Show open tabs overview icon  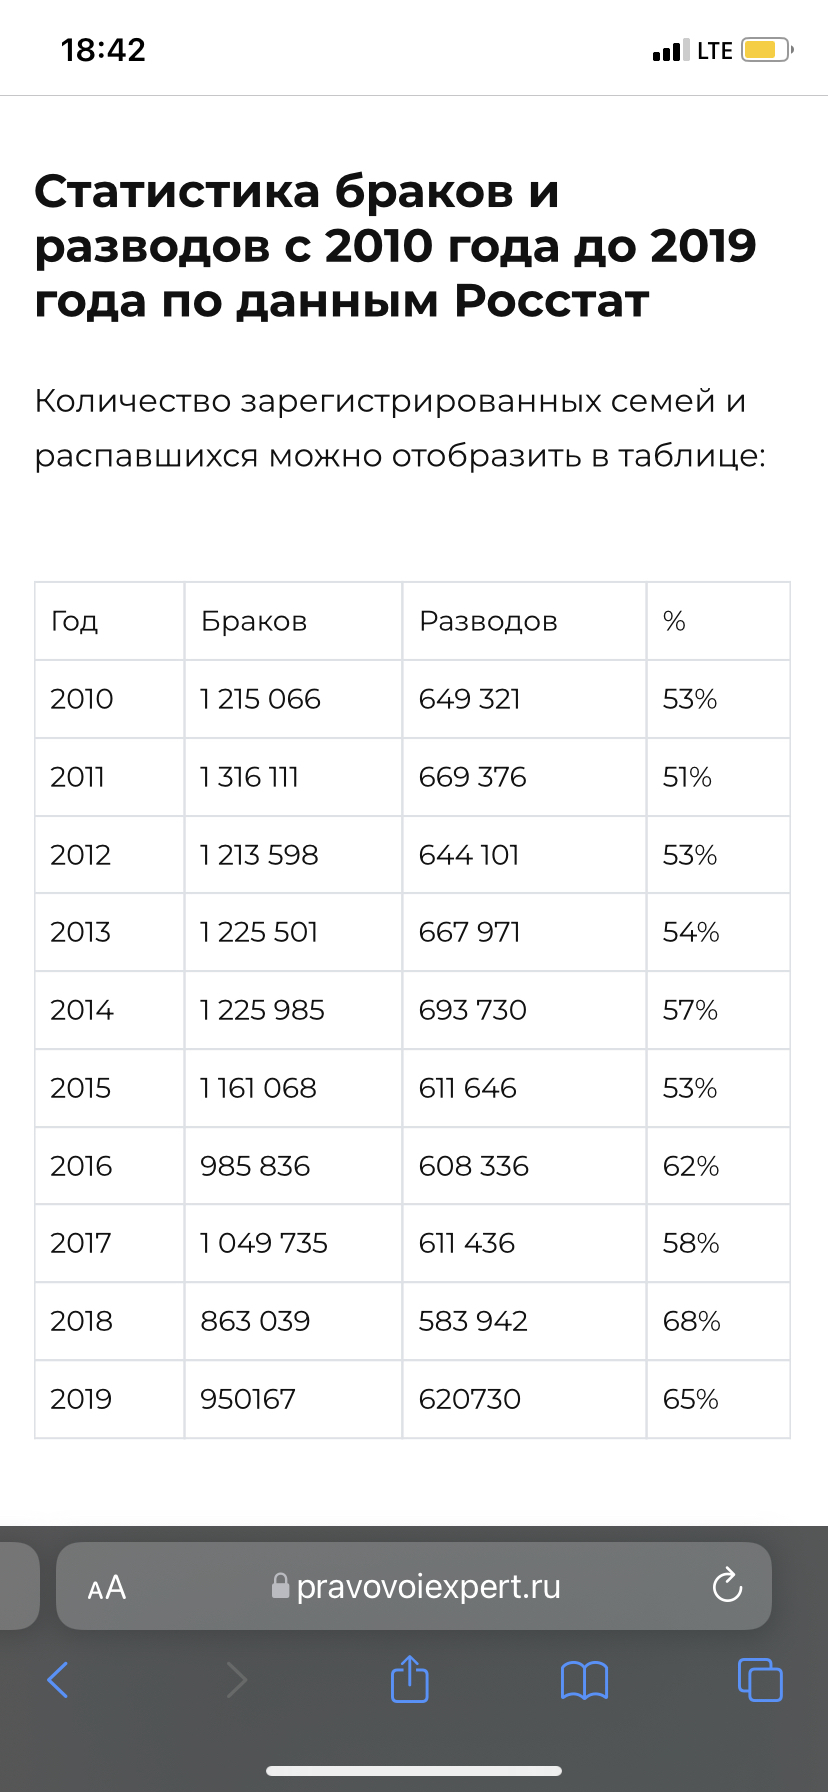click(x=759, y=1680)
